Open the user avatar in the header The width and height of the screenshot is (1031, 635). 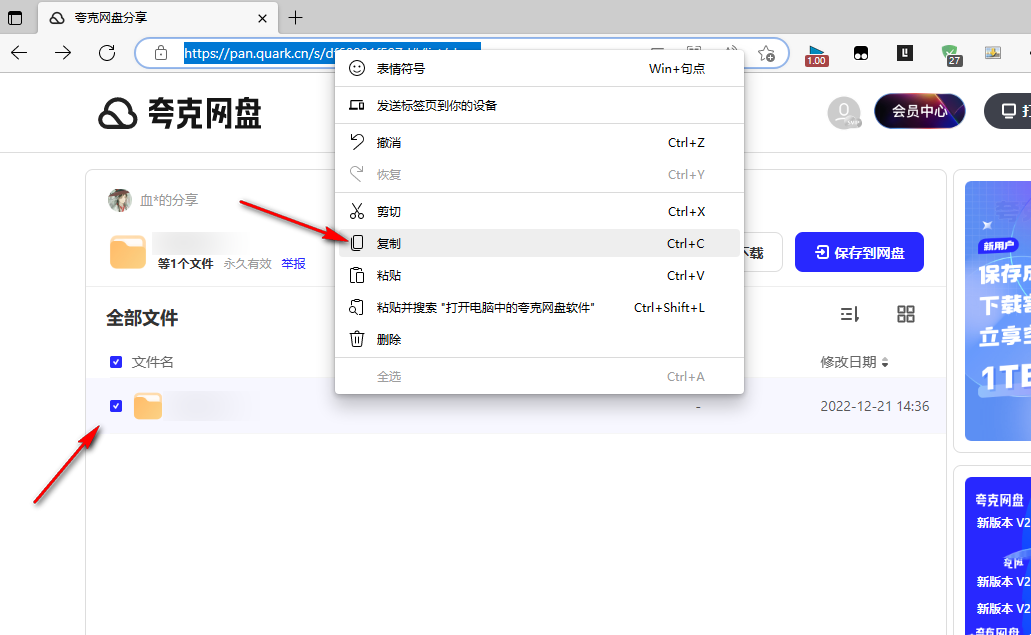844,112
